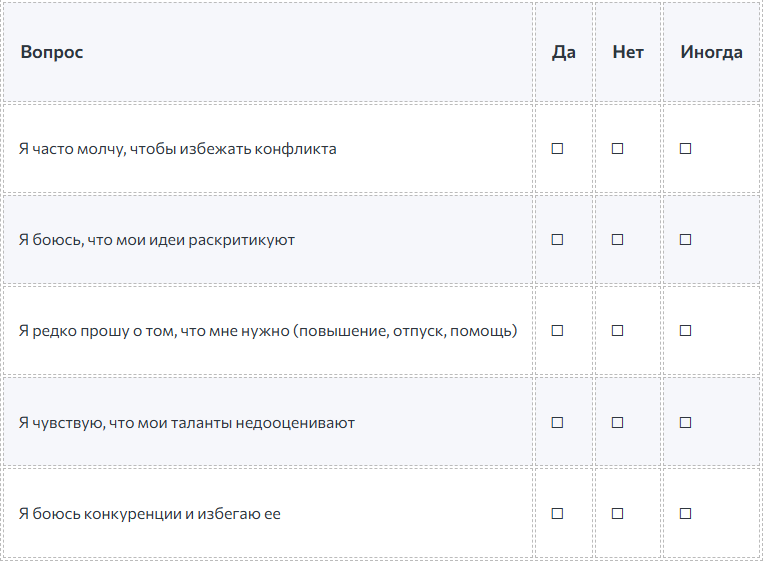This screenshot has height=563, width=766.
Task: Select 'Да' for 'таланты недооценивают' row
Action: [x=558, y=423]
